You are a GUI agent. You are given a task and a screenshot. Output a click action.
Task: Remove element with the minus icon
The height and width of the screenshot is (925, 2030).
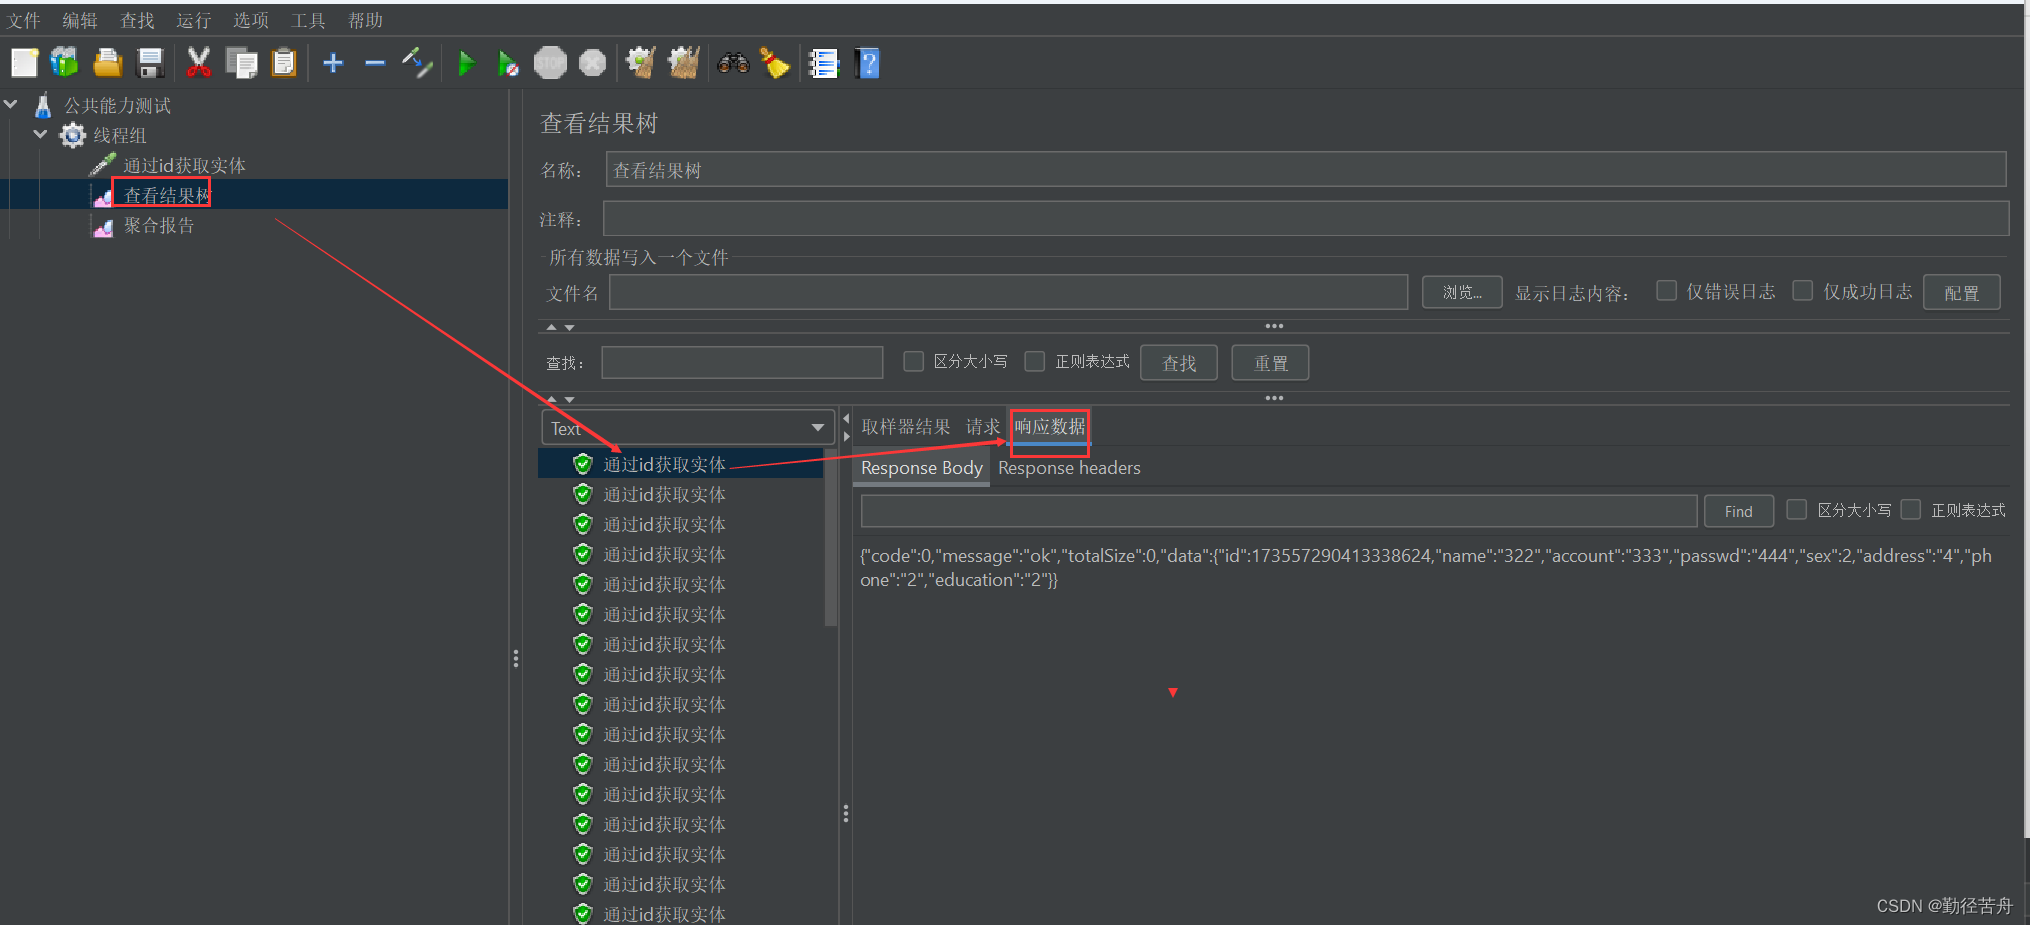374,63
